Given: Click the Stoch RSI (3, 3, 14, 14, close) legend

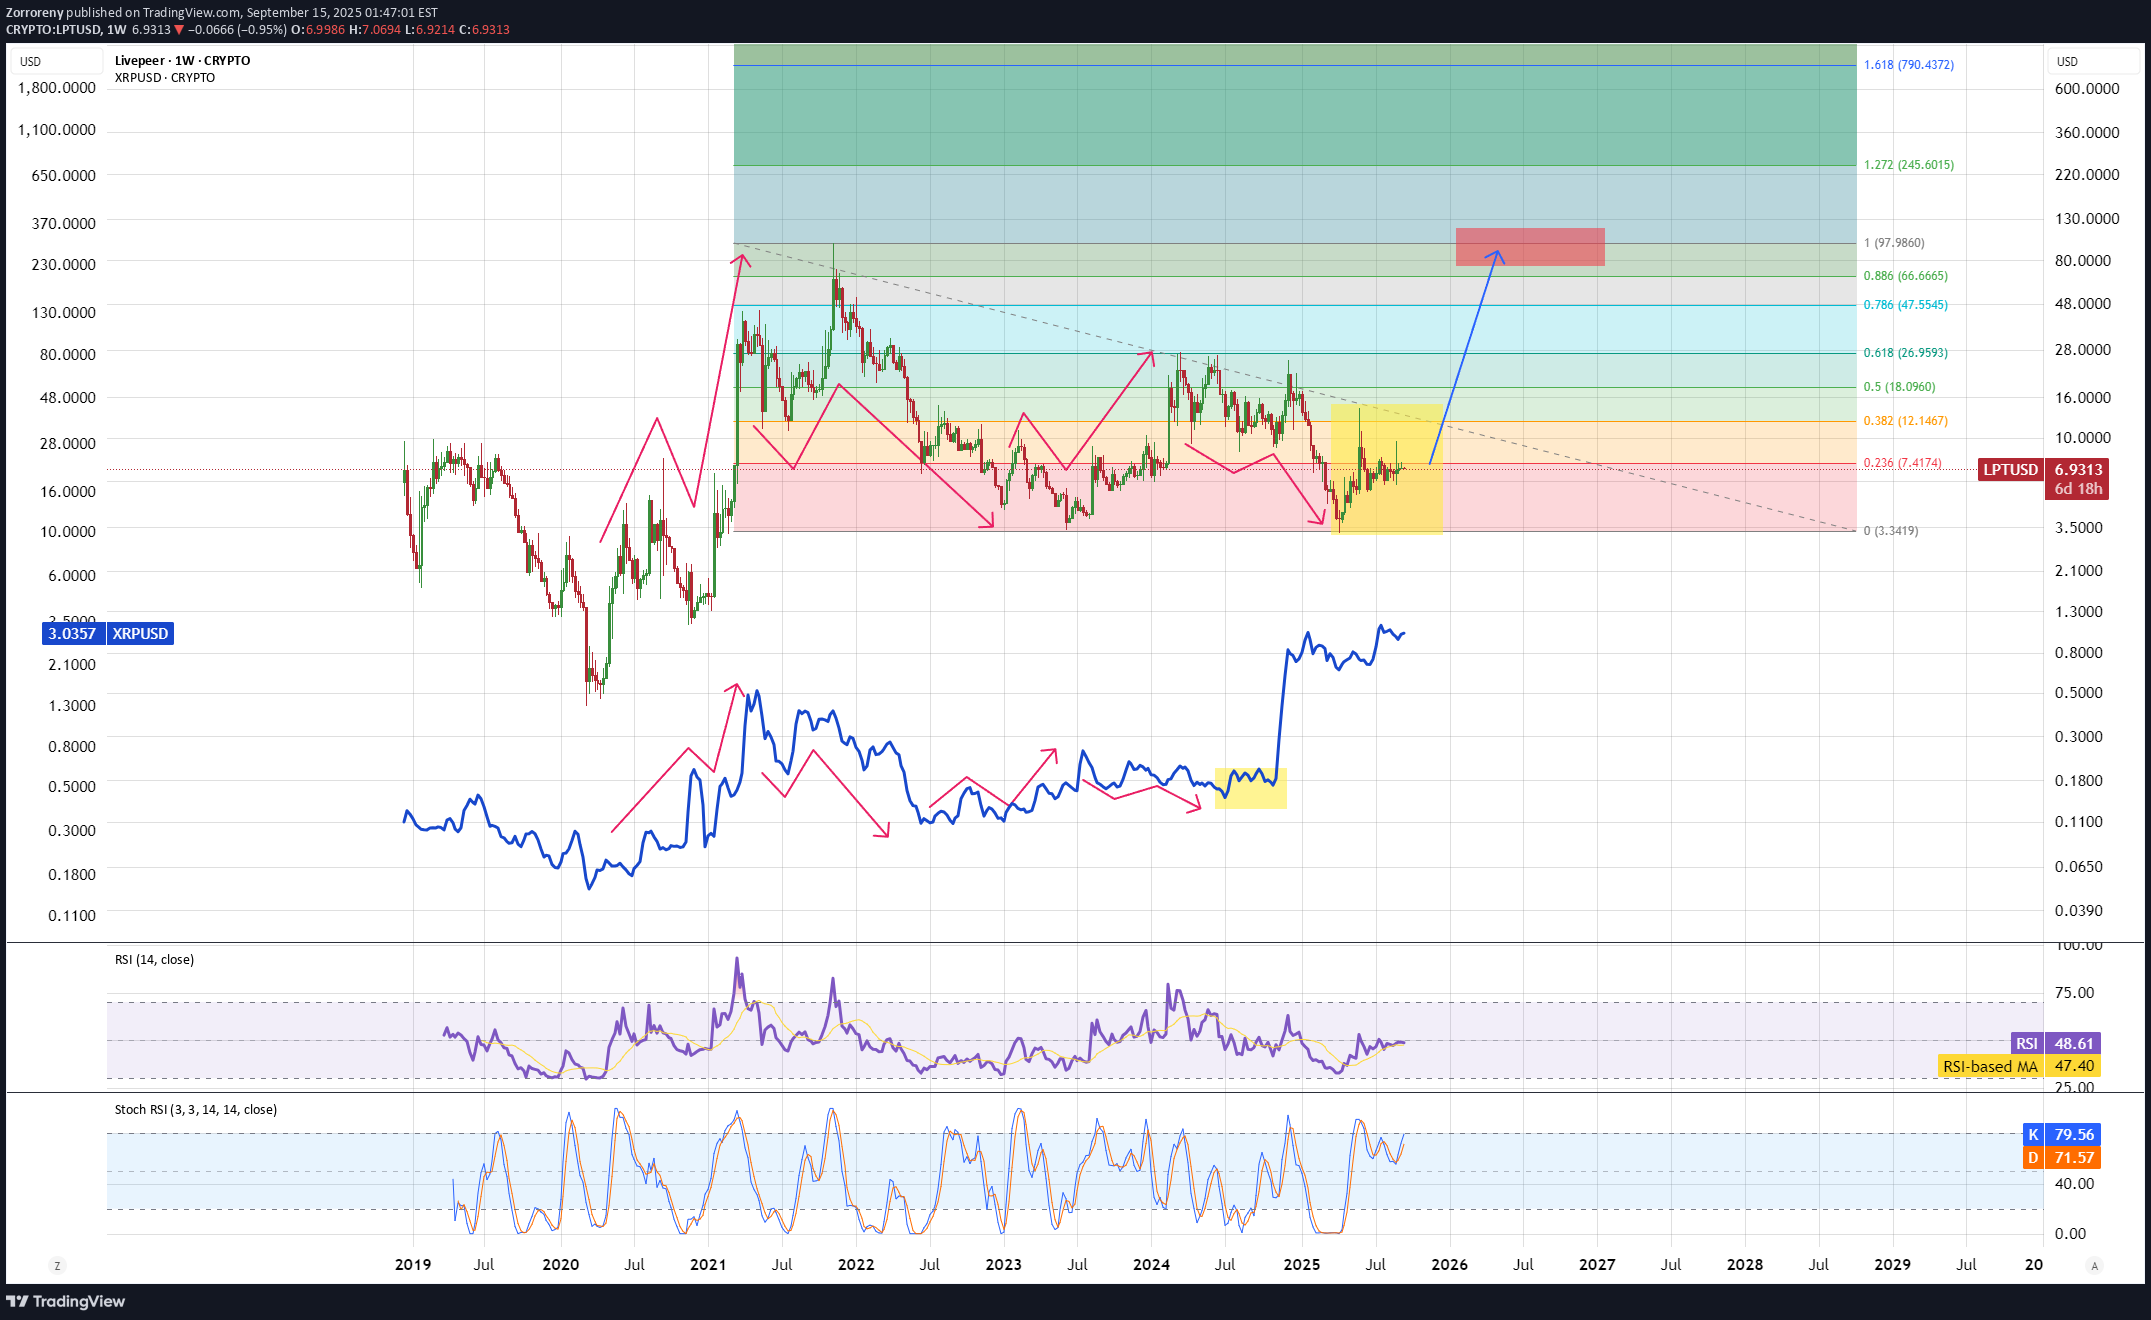Looking at the screenshot, I should click(x=195, y=1109).
